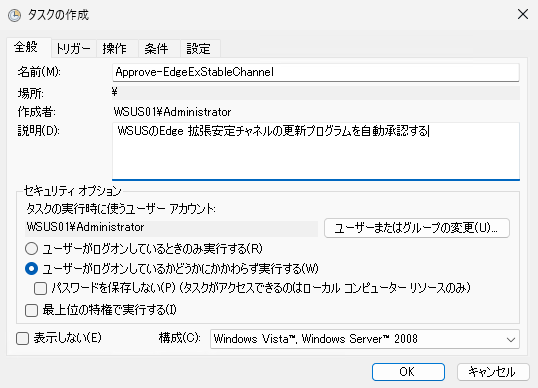Switch to the トリガー tab
The width and height of the screenshot is (538, 388).
(73, 48)
